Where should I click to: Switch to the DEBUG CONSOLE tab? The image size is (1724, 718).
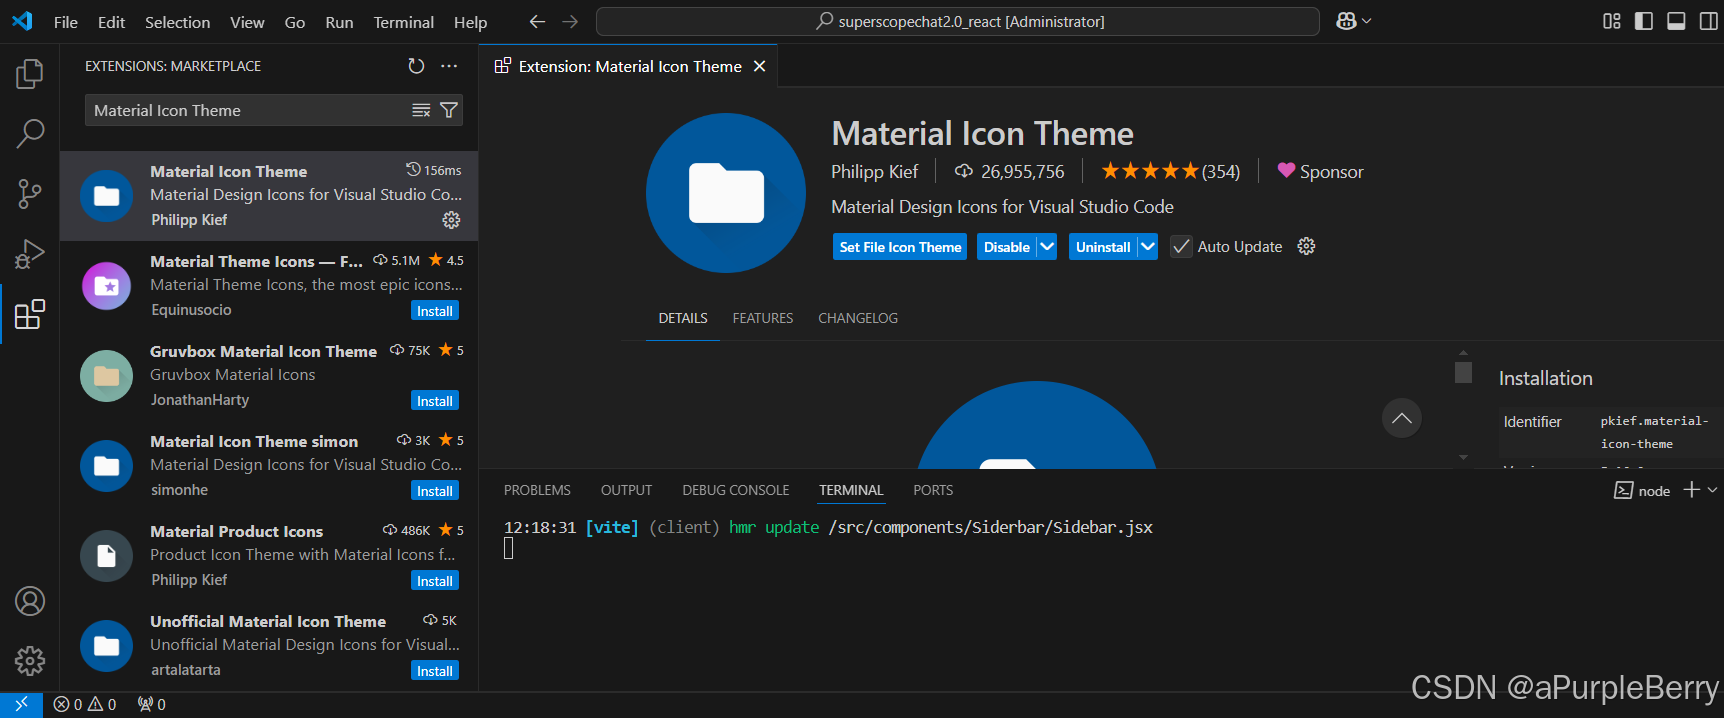coord(736,490)
